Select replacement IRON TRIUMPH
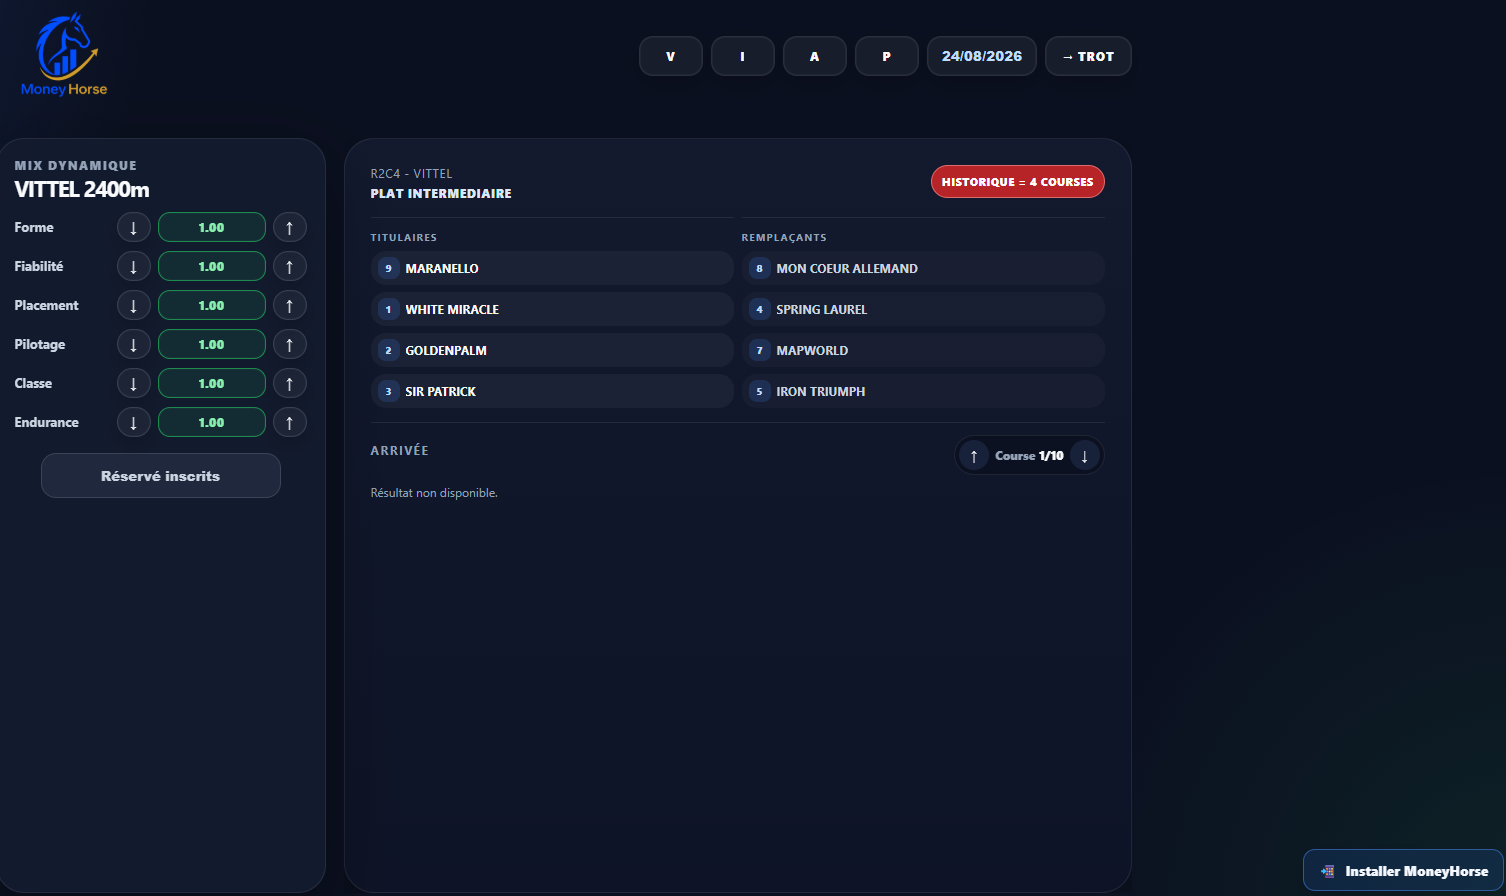Viewport: 1506px width, 896px height. 923,391
